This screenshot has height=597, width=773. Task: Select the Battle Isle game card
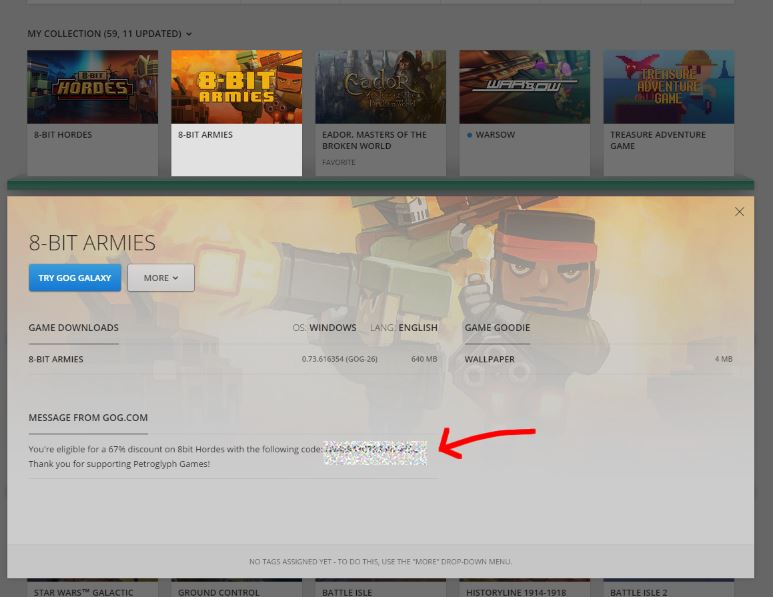click(x=381, y=589)
